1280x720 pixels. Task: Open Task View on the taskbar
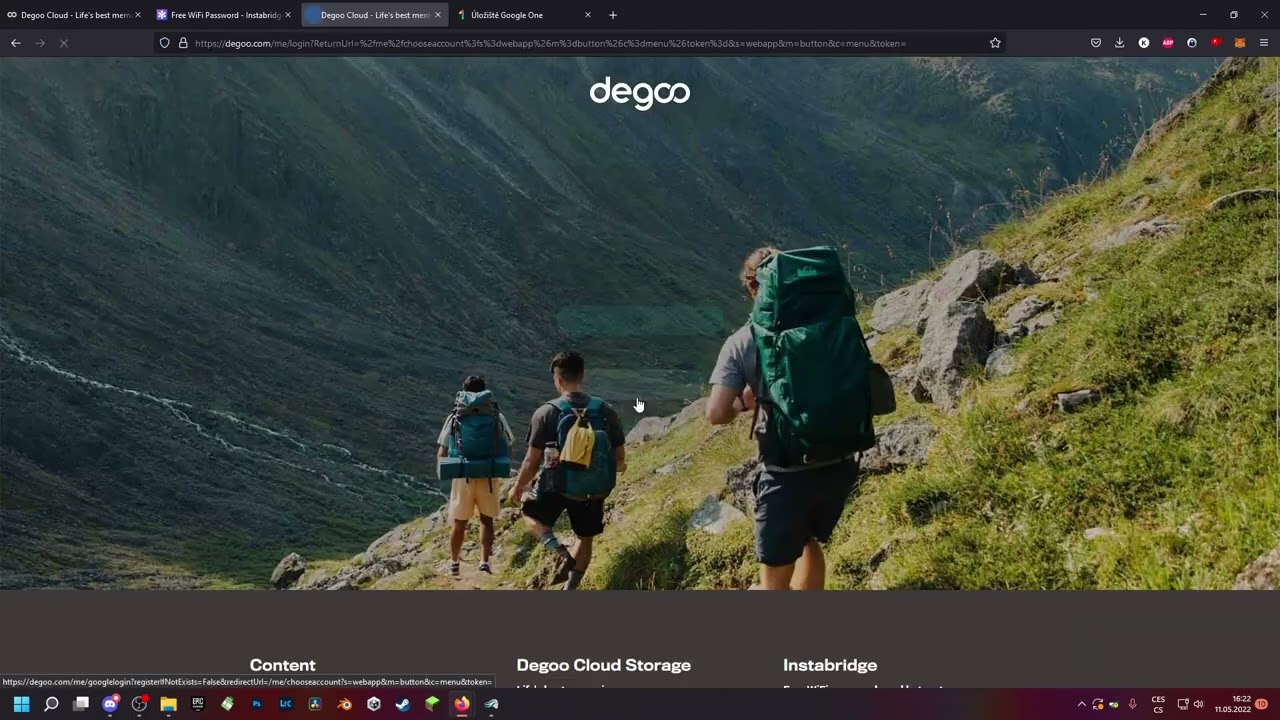[81, 704]
